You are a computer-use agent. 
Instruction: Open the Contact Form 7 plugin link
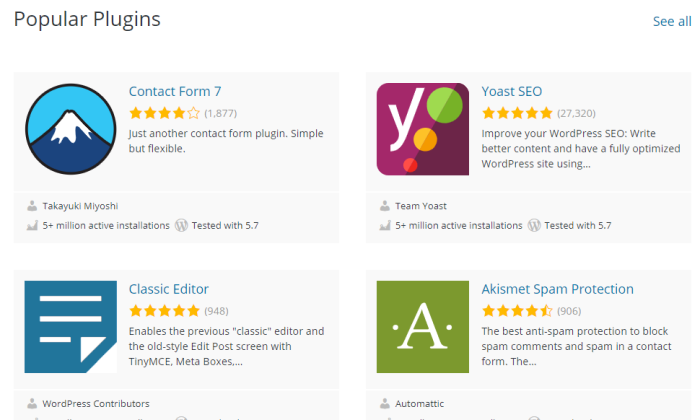point(175,91)
